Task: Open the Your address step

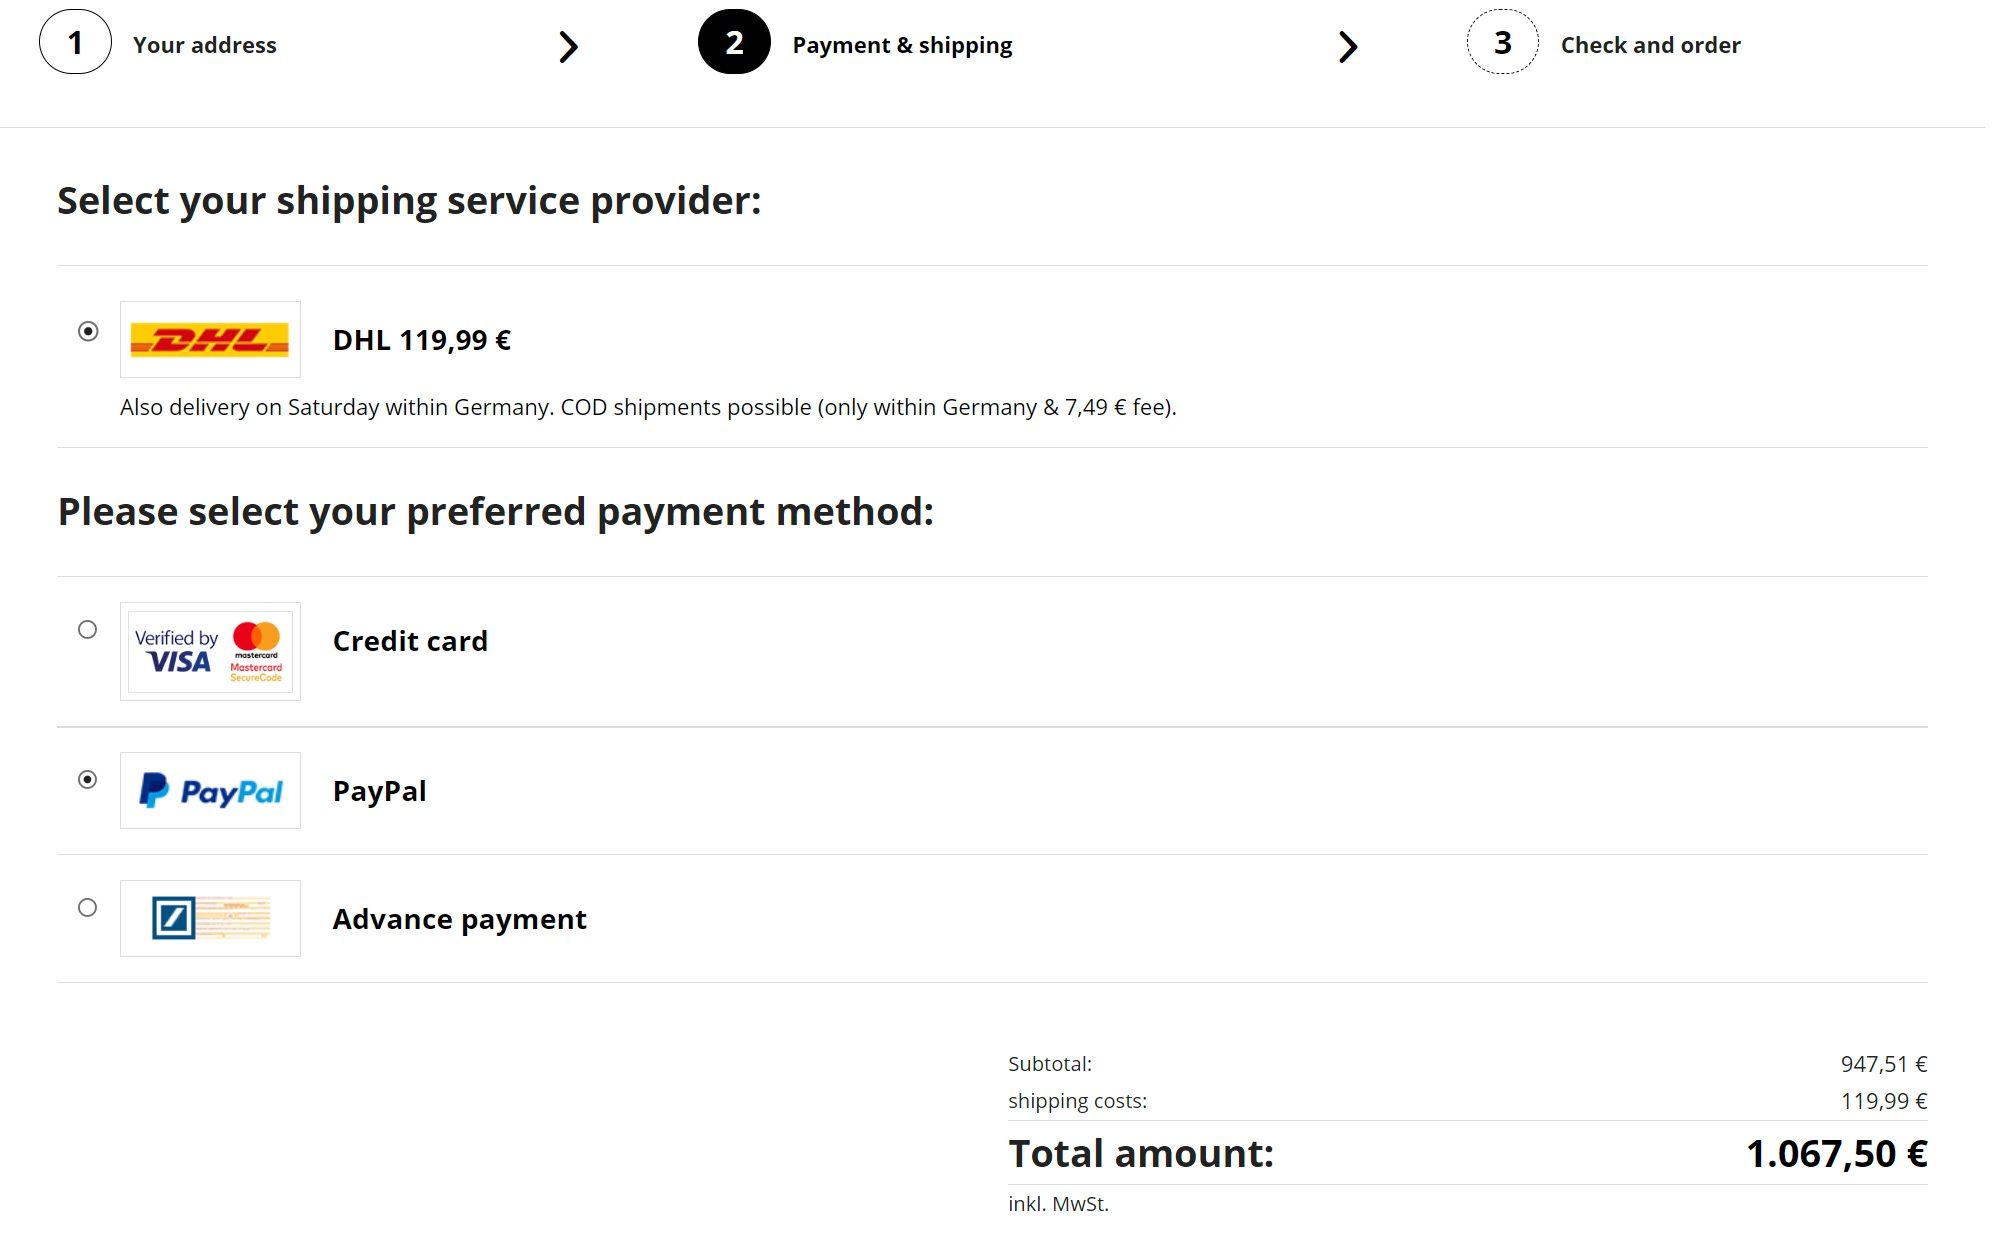Action: pyautogui.click(x=205, y=45)
